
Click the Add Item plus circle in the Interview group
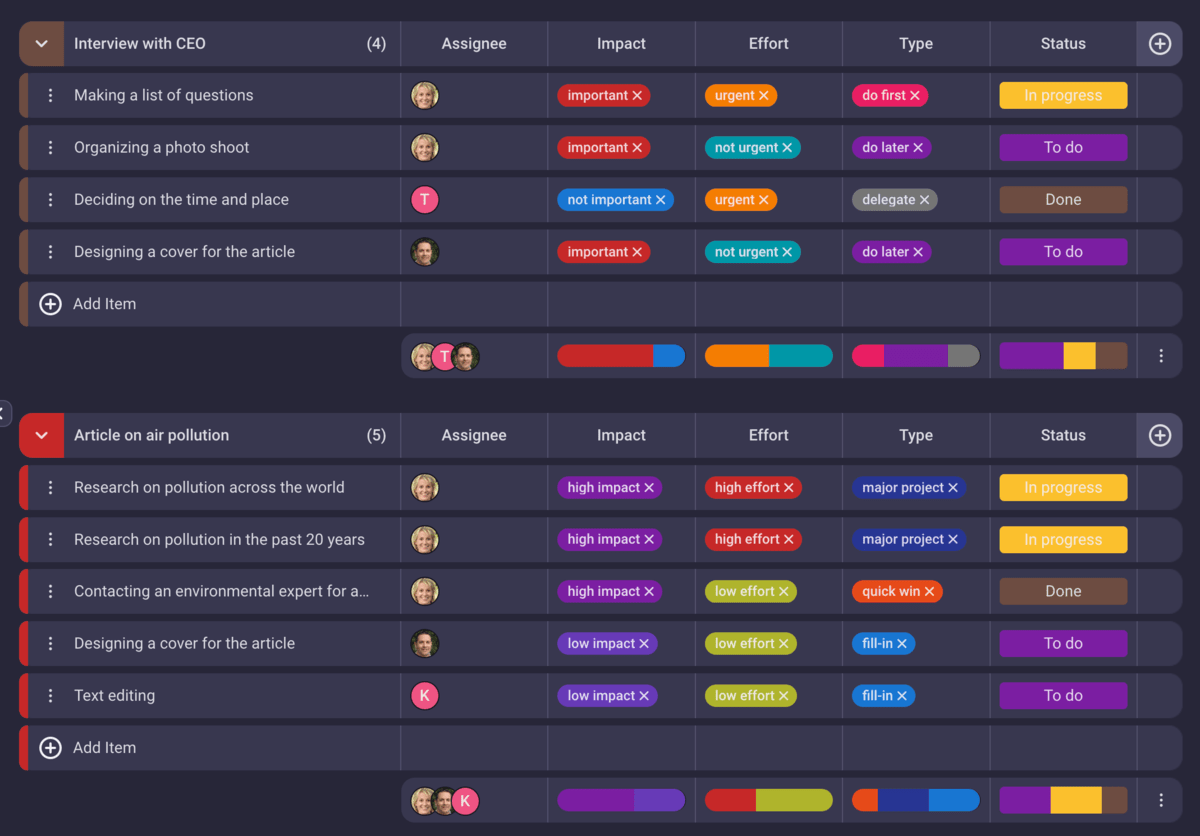click(x=50, y=303)
